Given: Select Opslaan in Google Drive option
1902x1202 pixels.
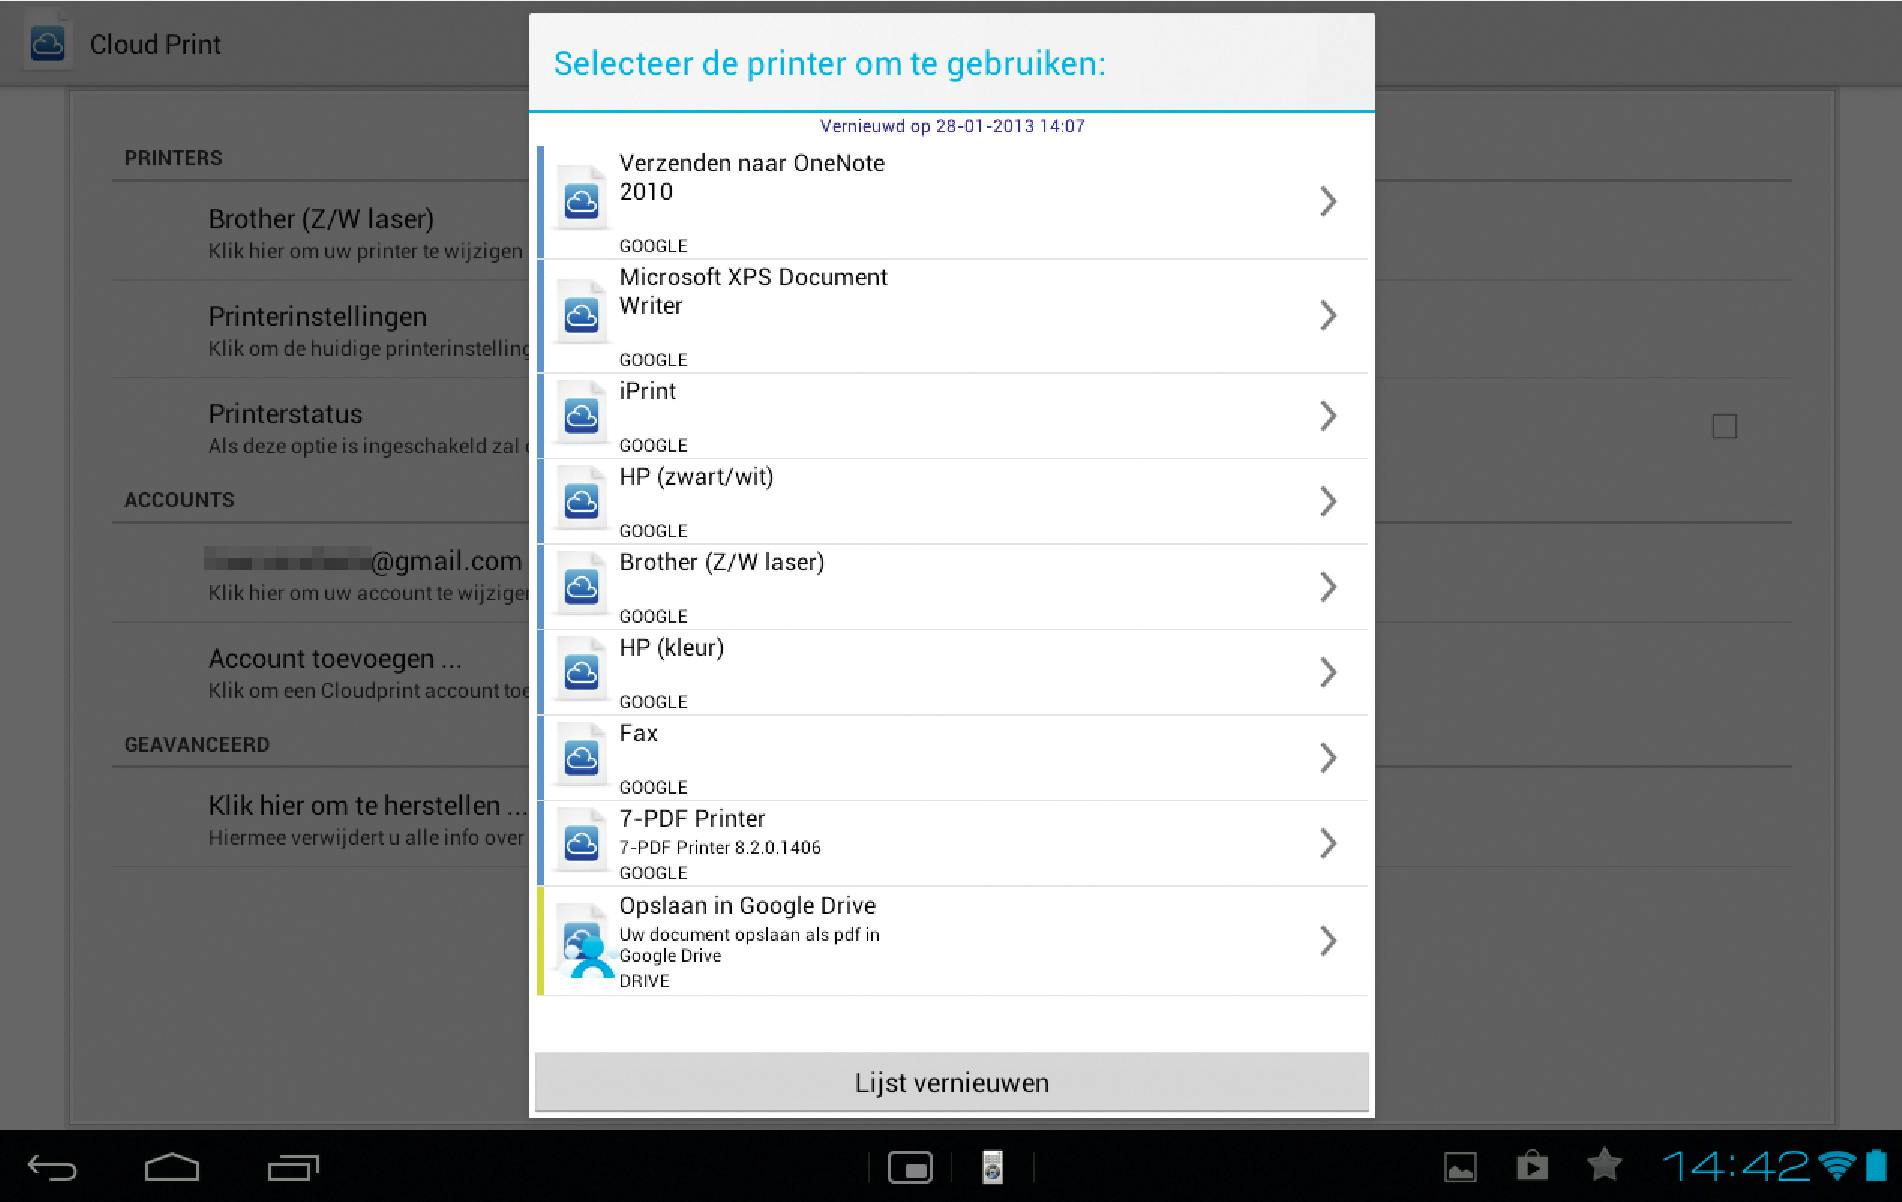Looking at the screenshot, I should (x=952, y=941).
